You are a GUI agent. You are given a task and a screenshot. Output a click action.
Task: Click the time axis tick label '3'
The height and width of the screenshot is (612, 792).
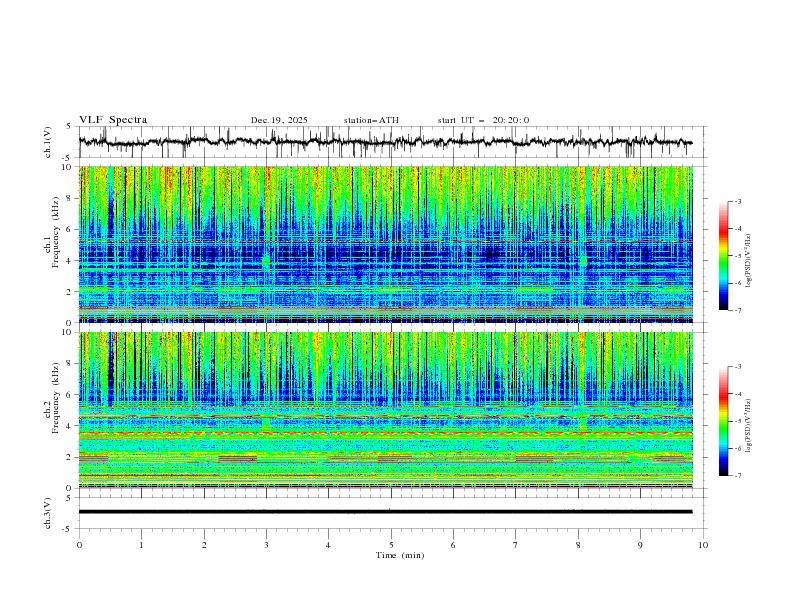(x=266, y=545)
